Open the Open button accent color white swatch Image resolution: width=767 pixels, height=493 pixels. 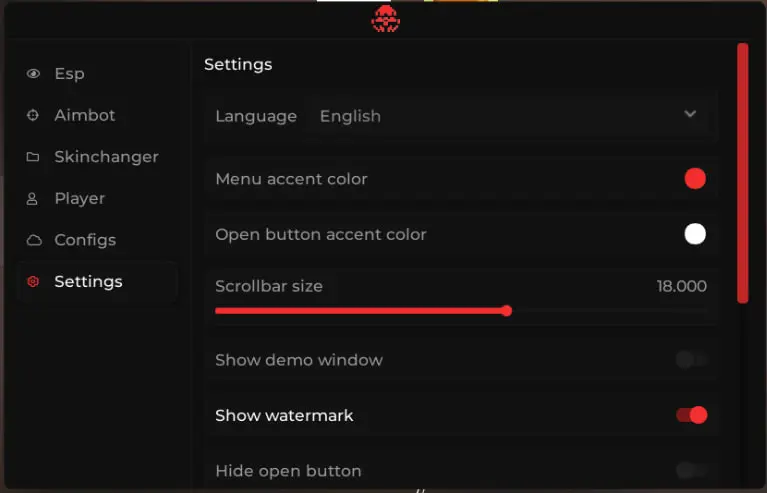tap(695, 234)
